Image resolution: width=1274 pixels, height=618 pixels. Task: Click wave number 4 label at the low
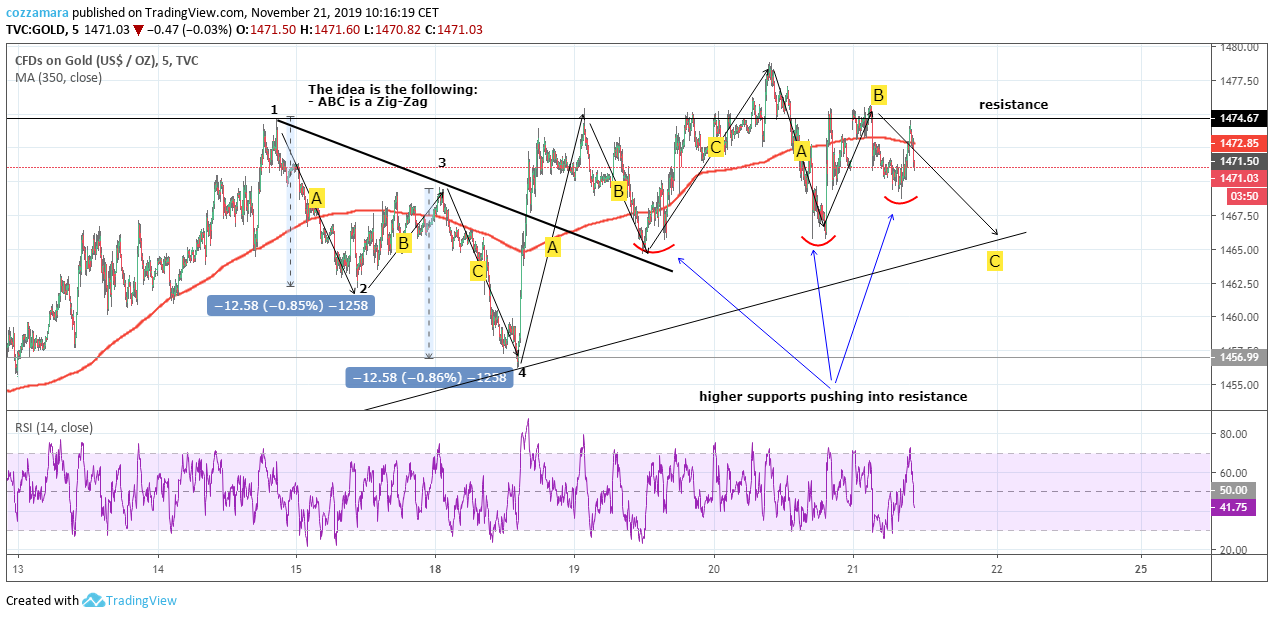522,372
